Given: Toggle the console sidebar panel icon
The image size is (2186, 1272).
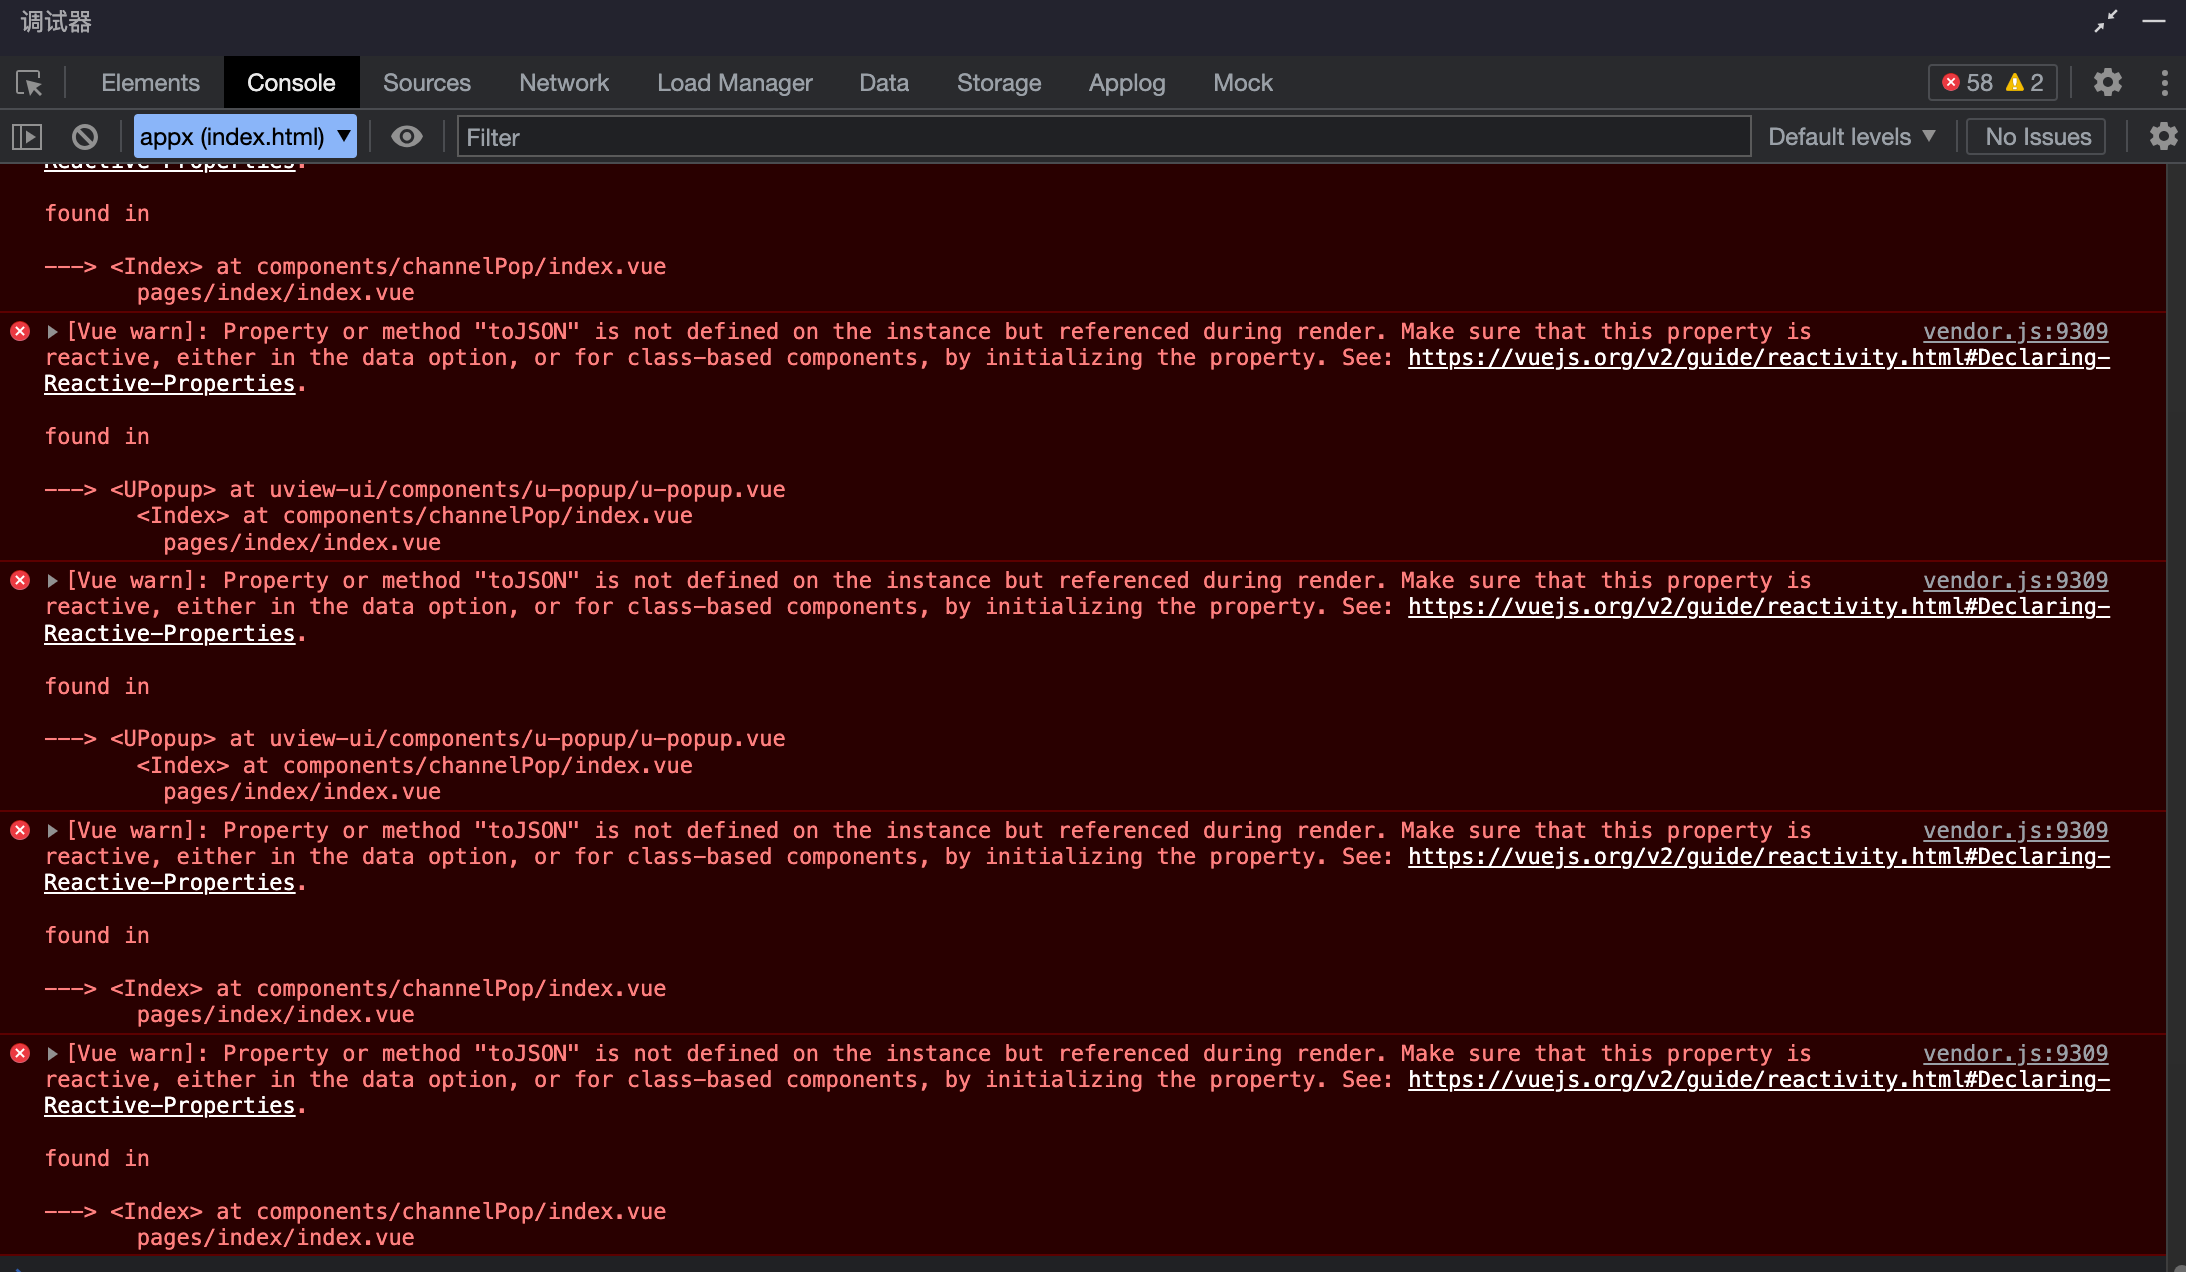Looking at the screenshot, I should (x=27, y=137).
